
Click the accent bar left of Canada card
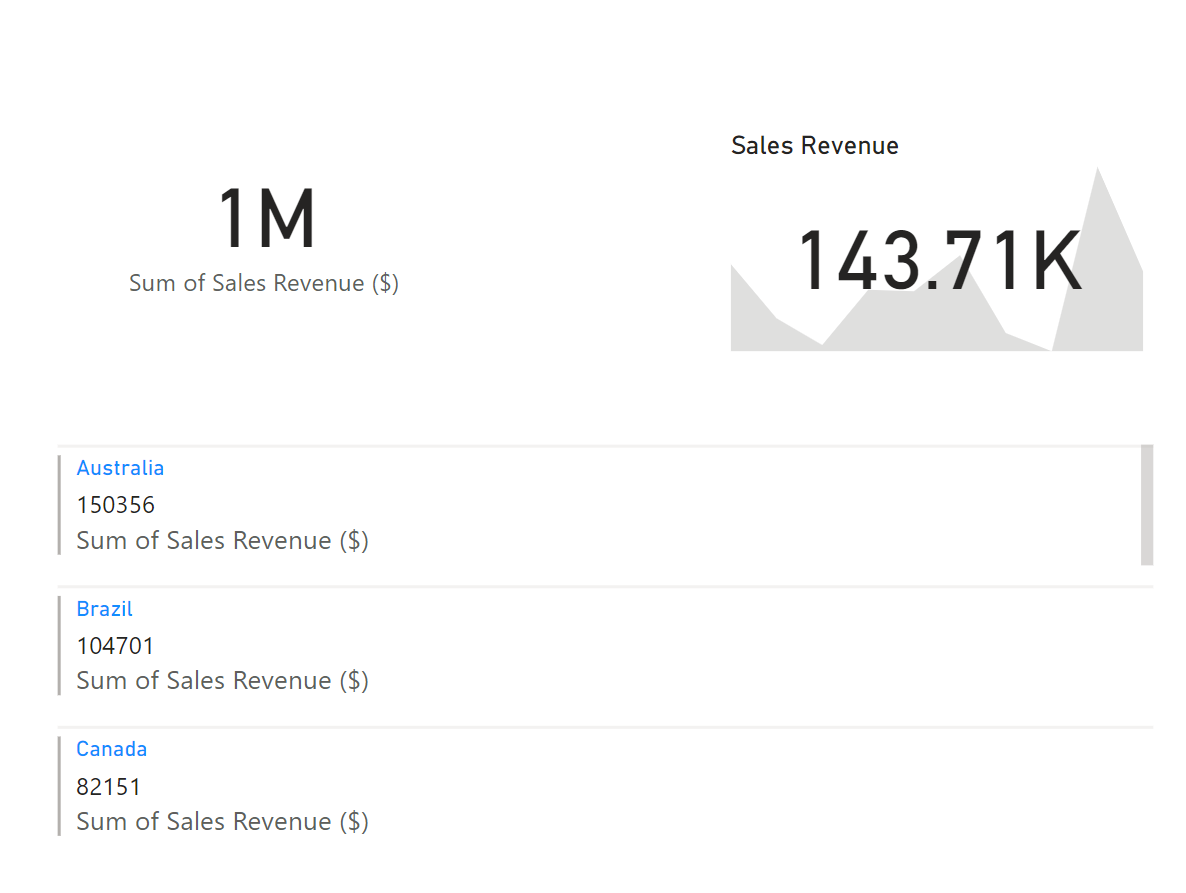pyautogui.click(x=59, y=786)
